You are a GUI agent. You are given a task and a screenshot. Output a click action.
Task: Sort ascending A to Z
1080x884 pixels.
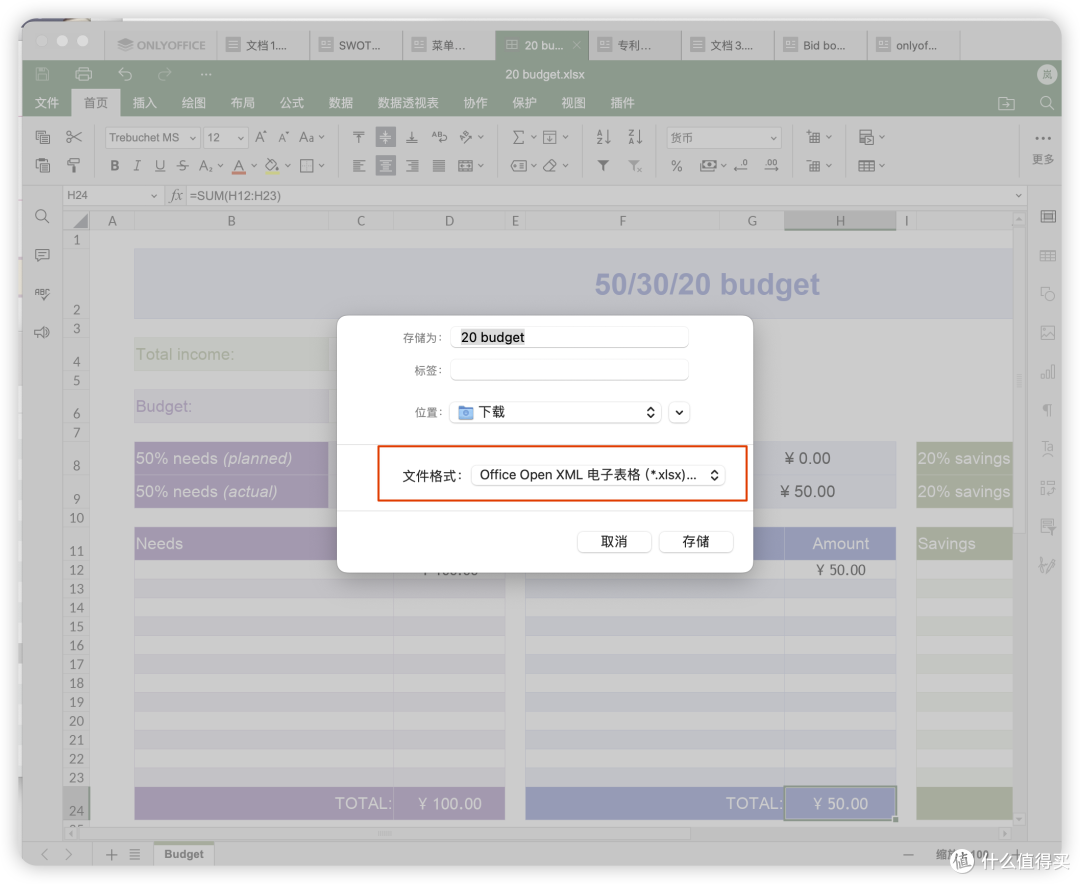point(603,137)
